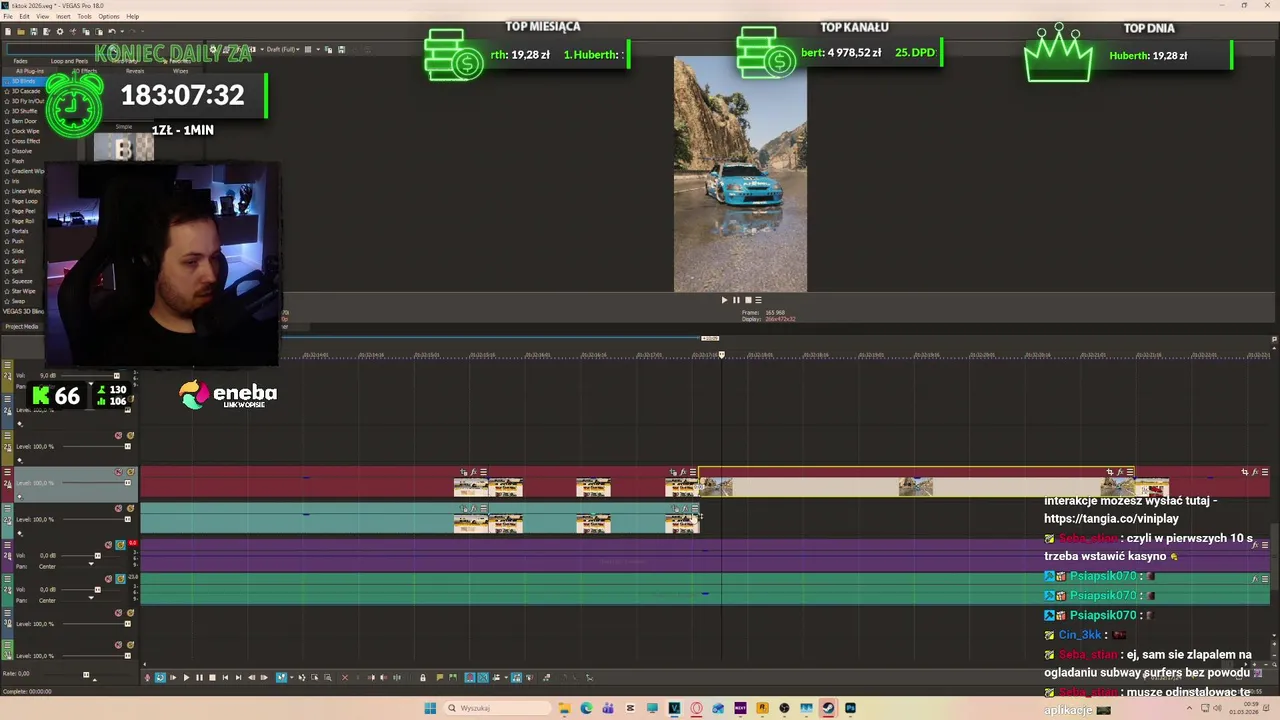Open the overlays grid dropdown in preview

point(318,49)
